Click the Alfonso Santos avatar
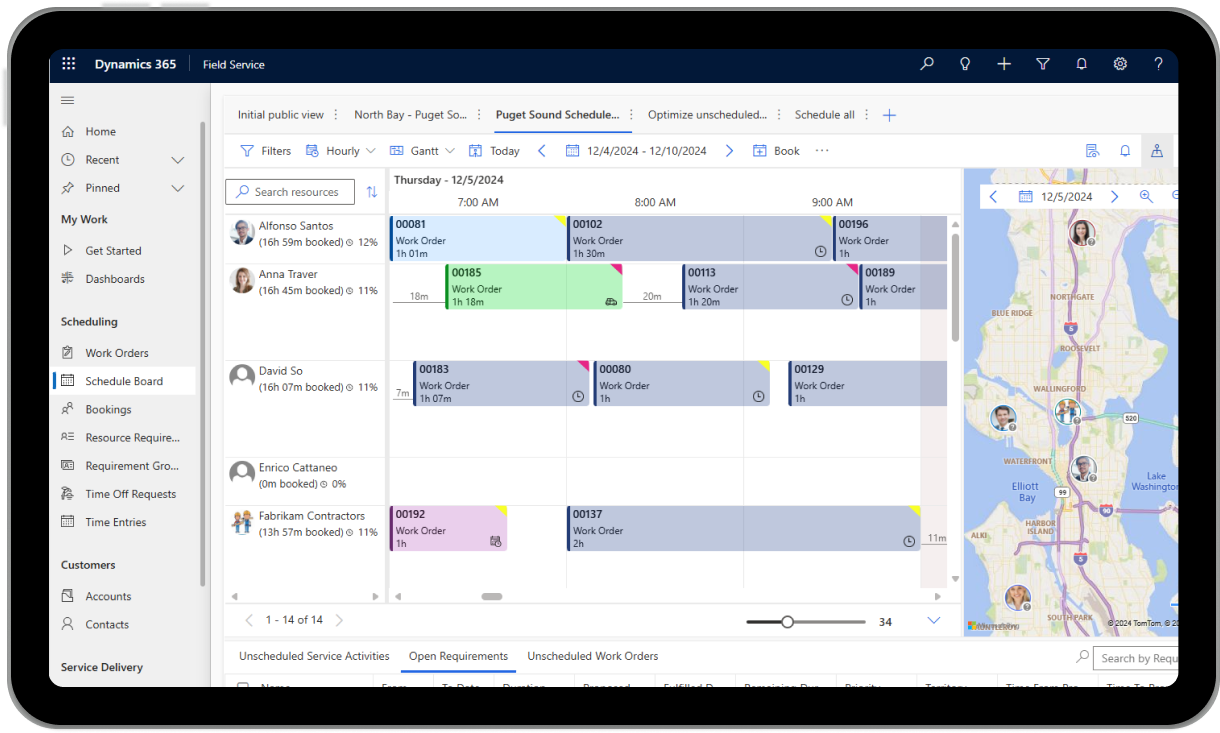Screen dimensions: 1220x733 pos(242,232)
